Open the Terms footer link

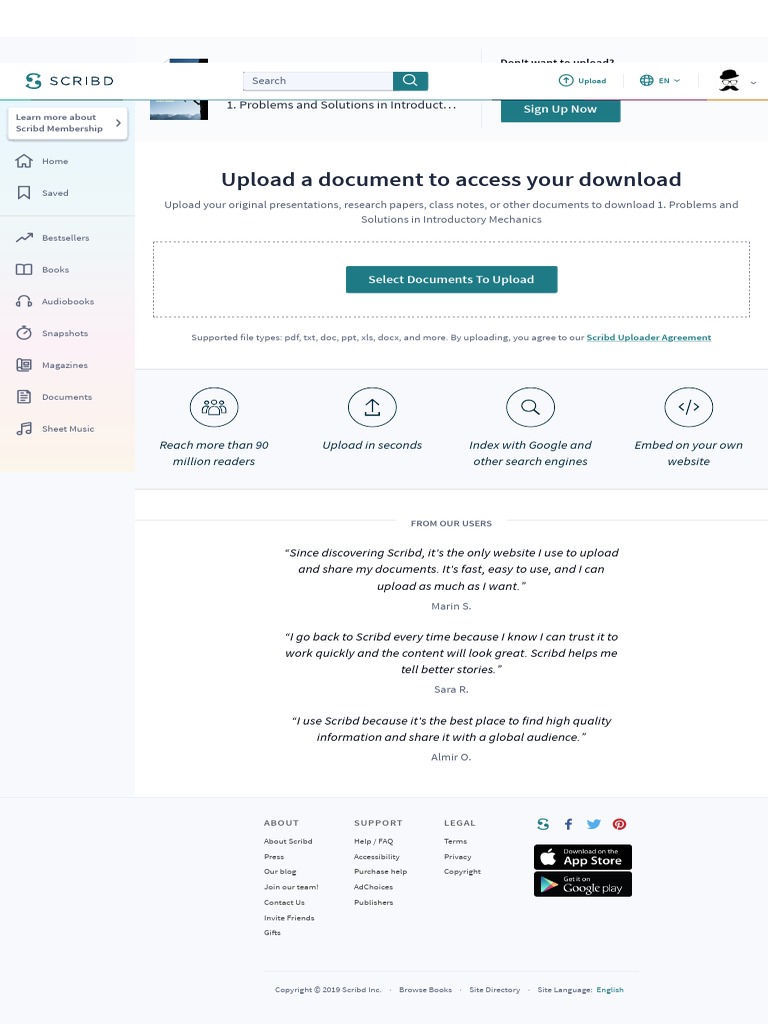coord(455,841)
